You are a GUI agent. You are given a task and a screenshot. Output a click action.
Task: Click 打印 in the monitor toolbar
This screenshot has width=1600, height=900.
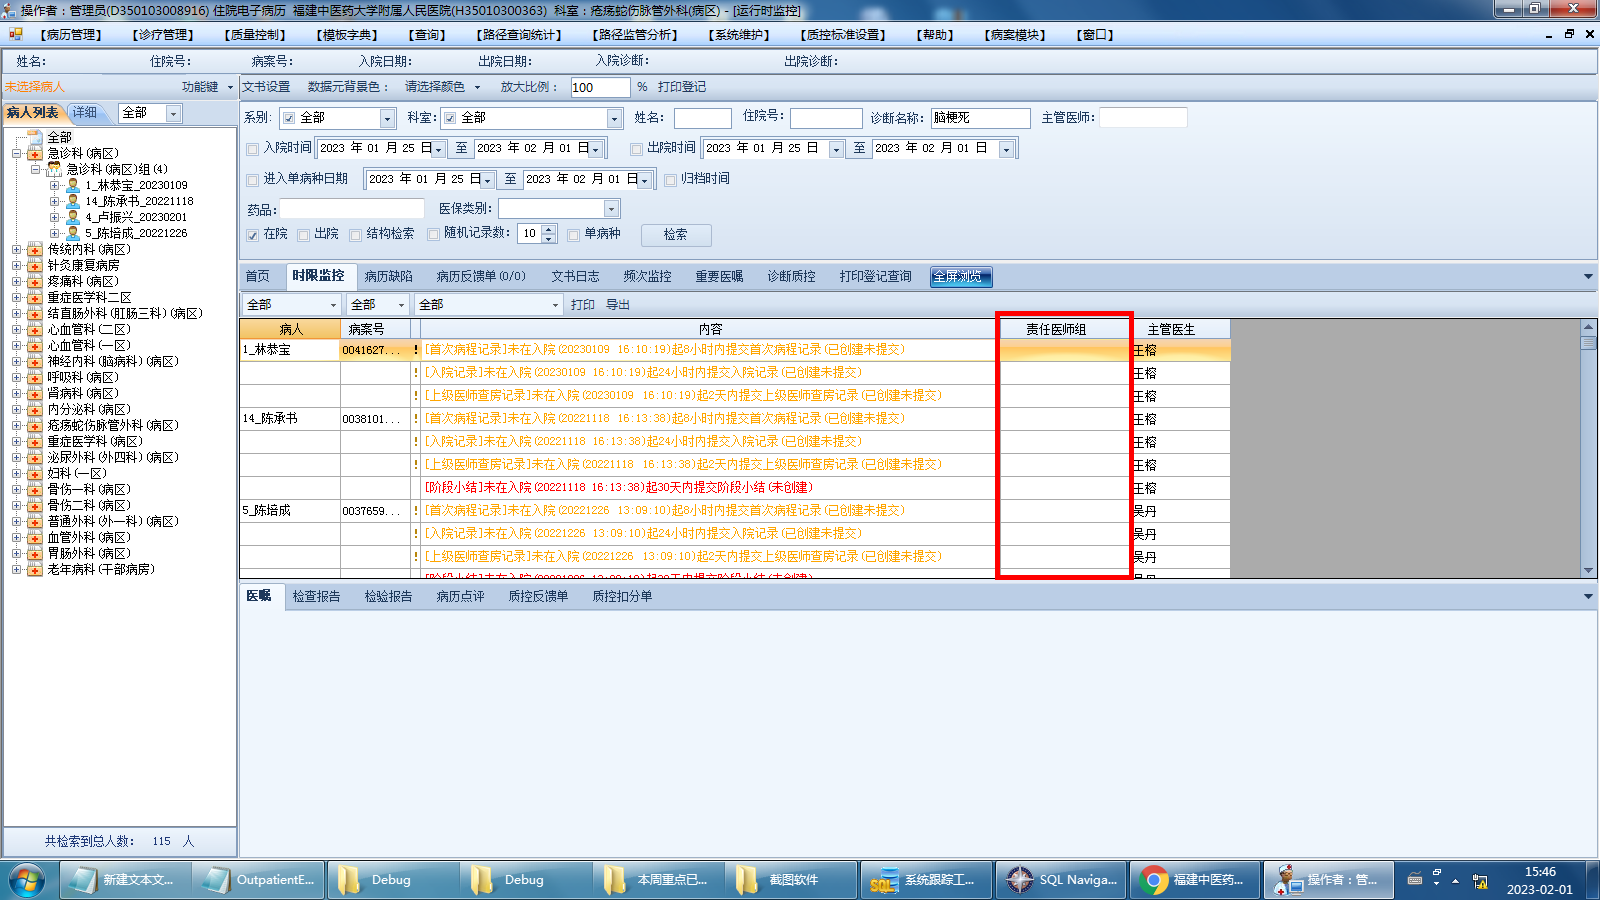coord(583,305)
